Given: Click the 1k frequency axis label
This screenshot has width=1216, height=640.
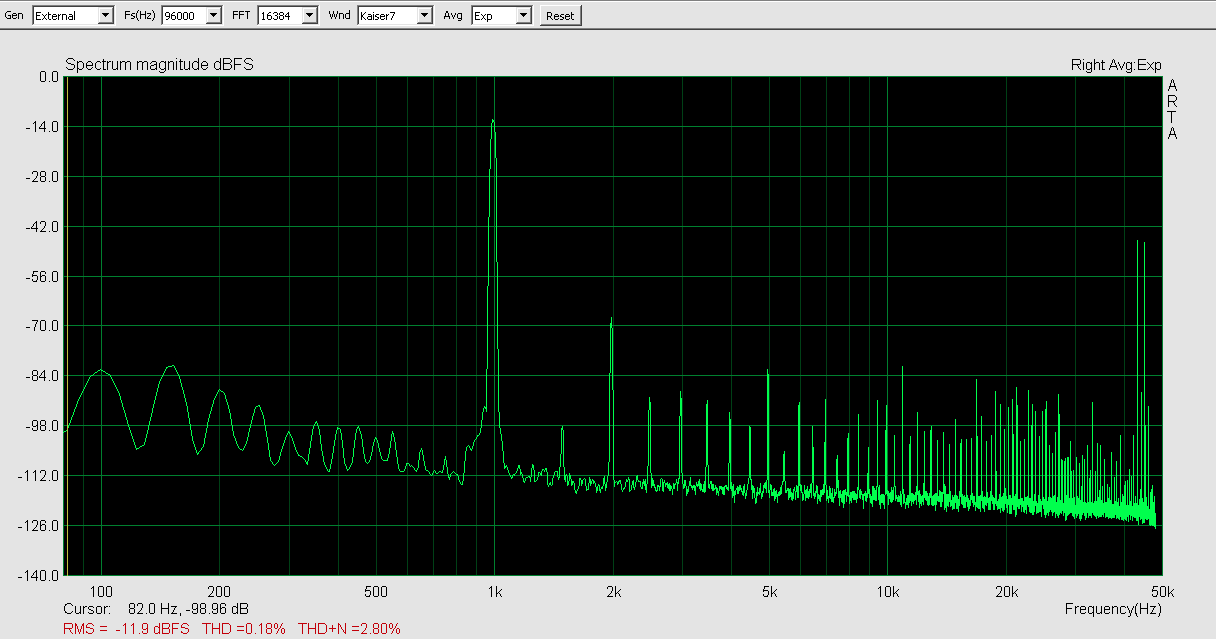Looking at the screenshot, I should tap(494, 591).
